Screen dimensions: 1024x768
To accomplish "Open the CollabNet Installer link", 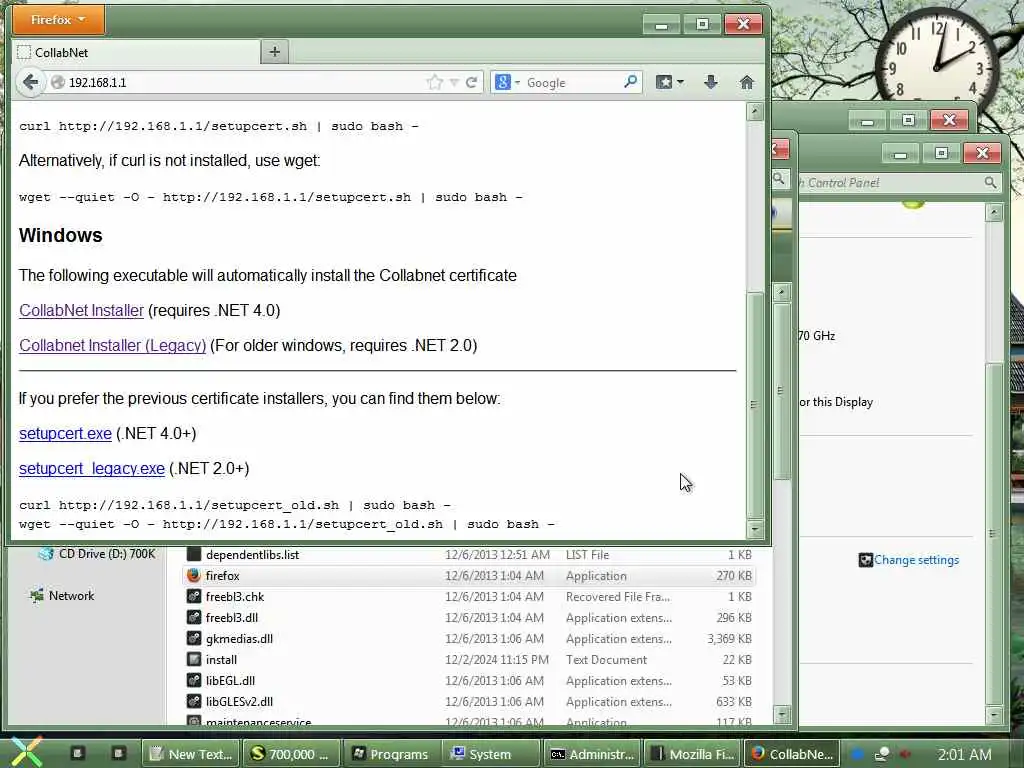I will coord(81,310).
